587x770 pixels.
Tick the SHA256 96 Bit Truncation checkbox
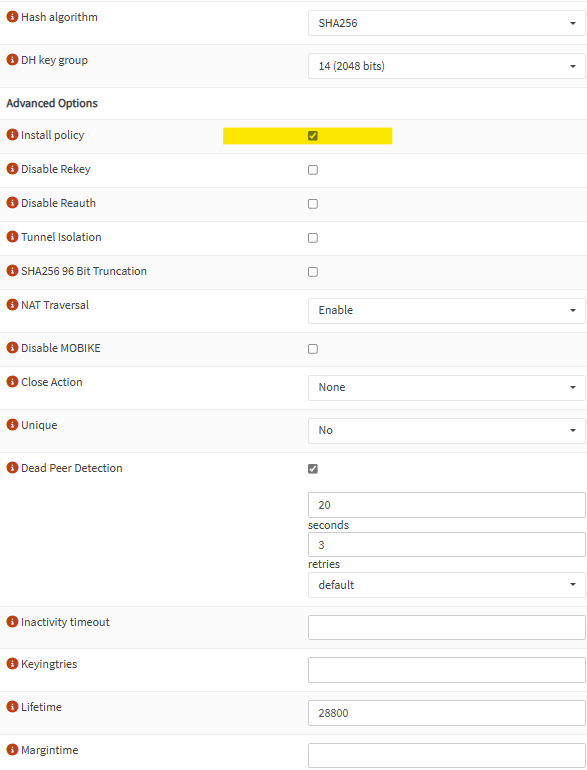(x=313, y=272)
